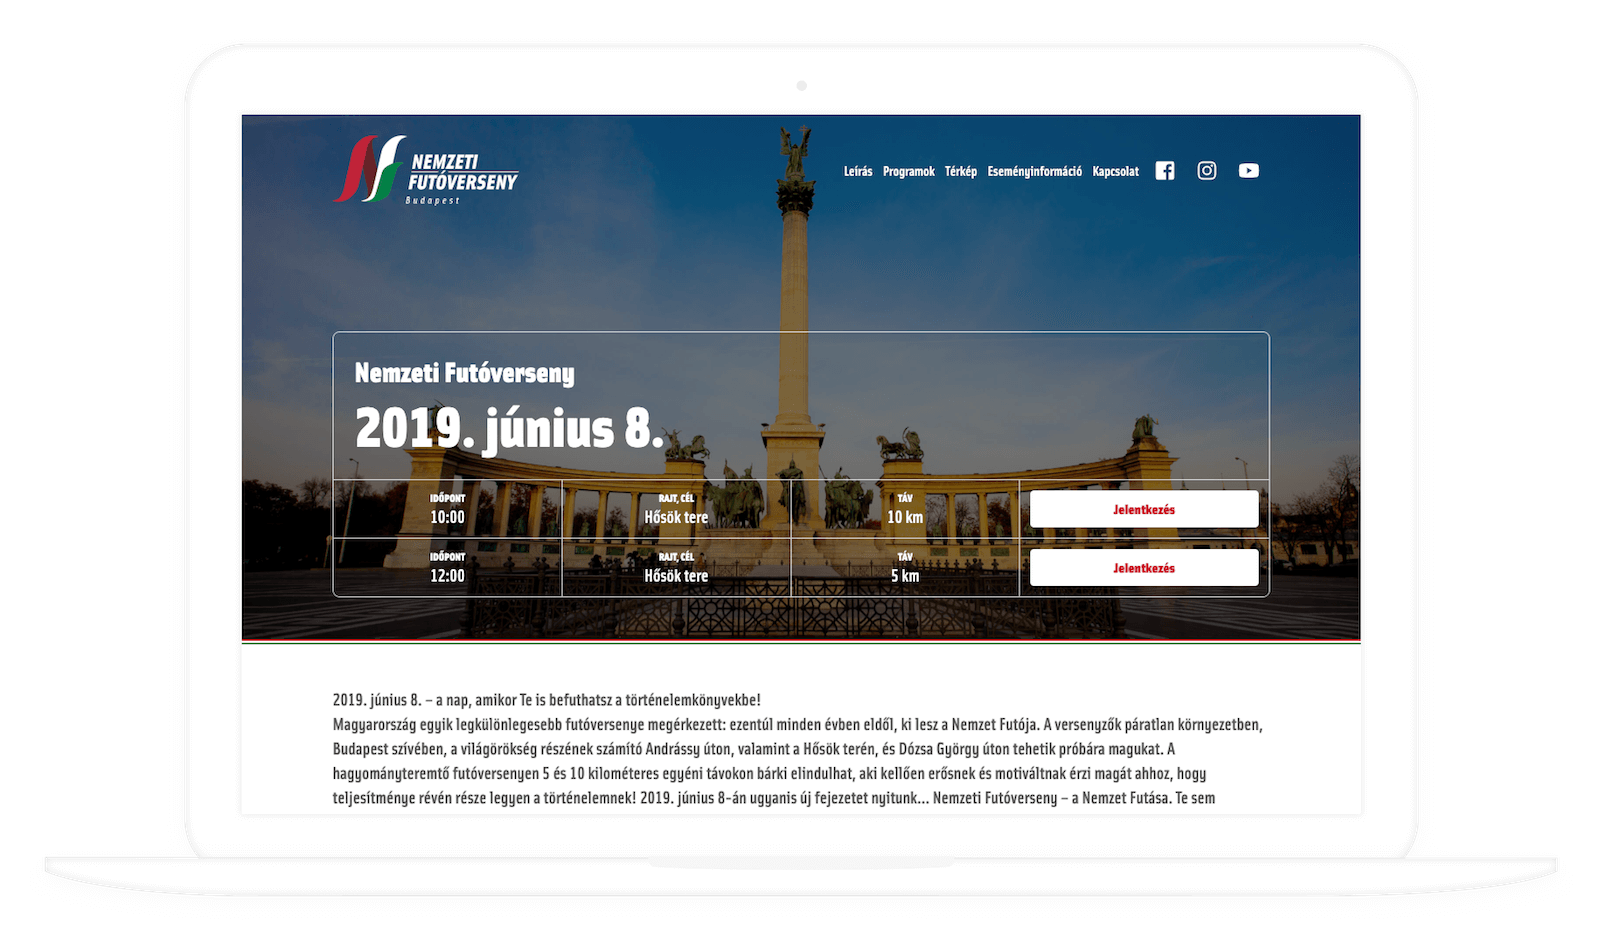1600x940 pixels.
Task: Click Hősök tere in the 12:00 row
Action: pyautogui.click(x=676, y=576)
